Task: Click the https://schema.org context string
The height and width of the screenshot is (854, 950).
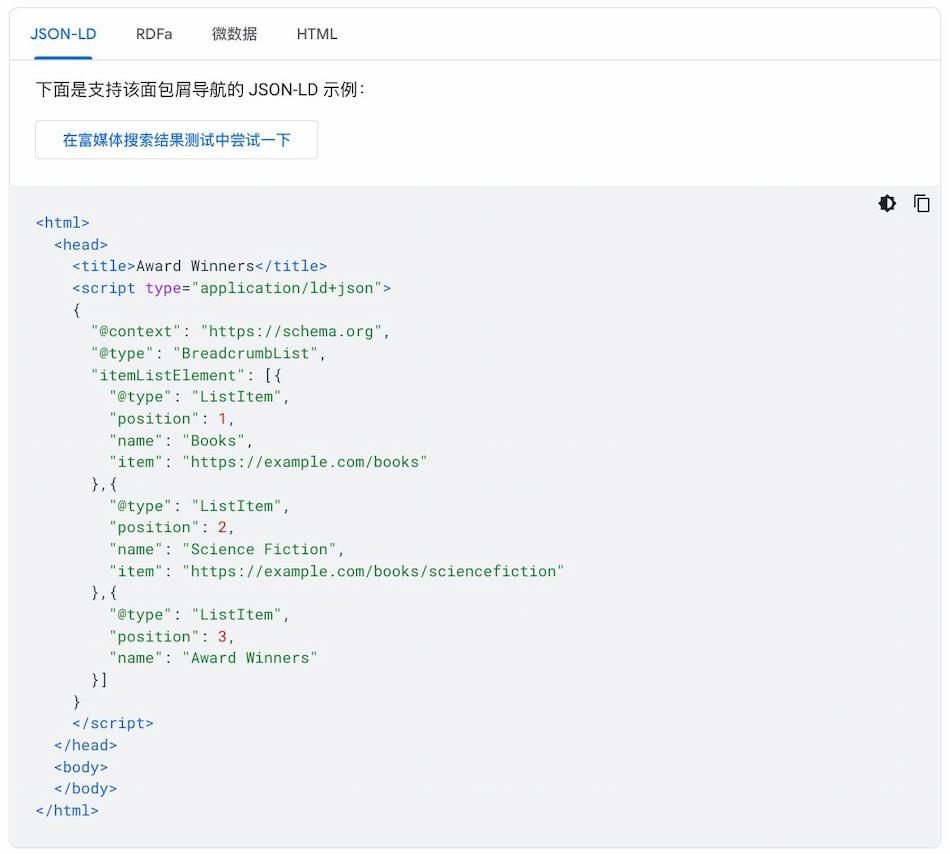Action: click(x=294, y=331)
